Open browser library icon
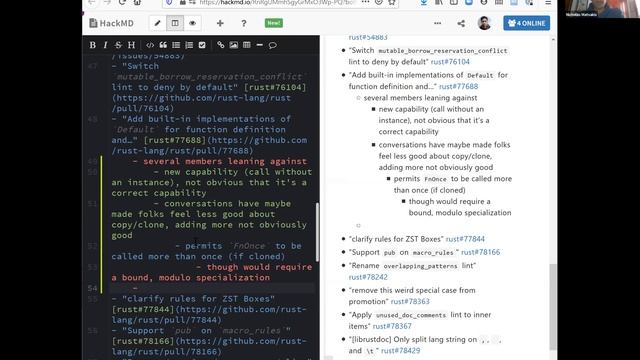 coord(439,2)
